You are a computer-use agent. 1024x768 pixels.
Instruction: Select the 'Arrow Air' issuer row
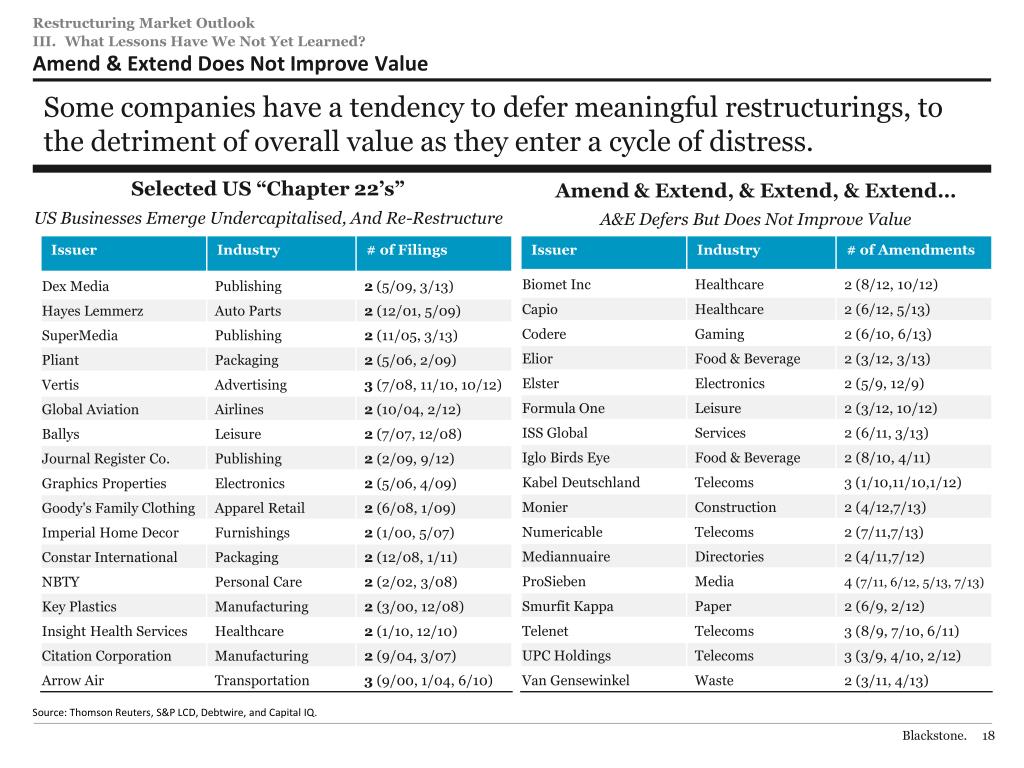click(x=73, y=681)
